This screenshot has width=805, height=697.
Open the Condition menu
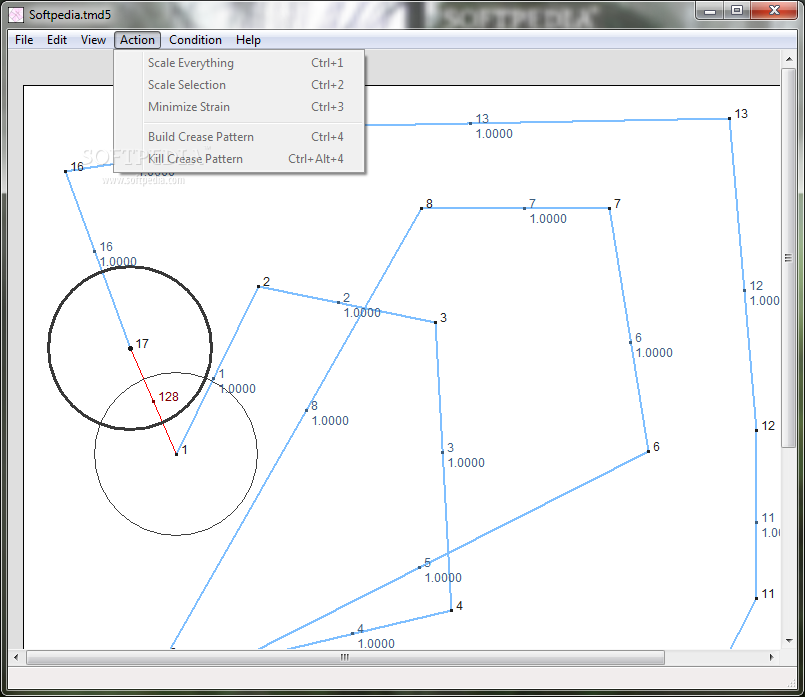click(196, 40)
